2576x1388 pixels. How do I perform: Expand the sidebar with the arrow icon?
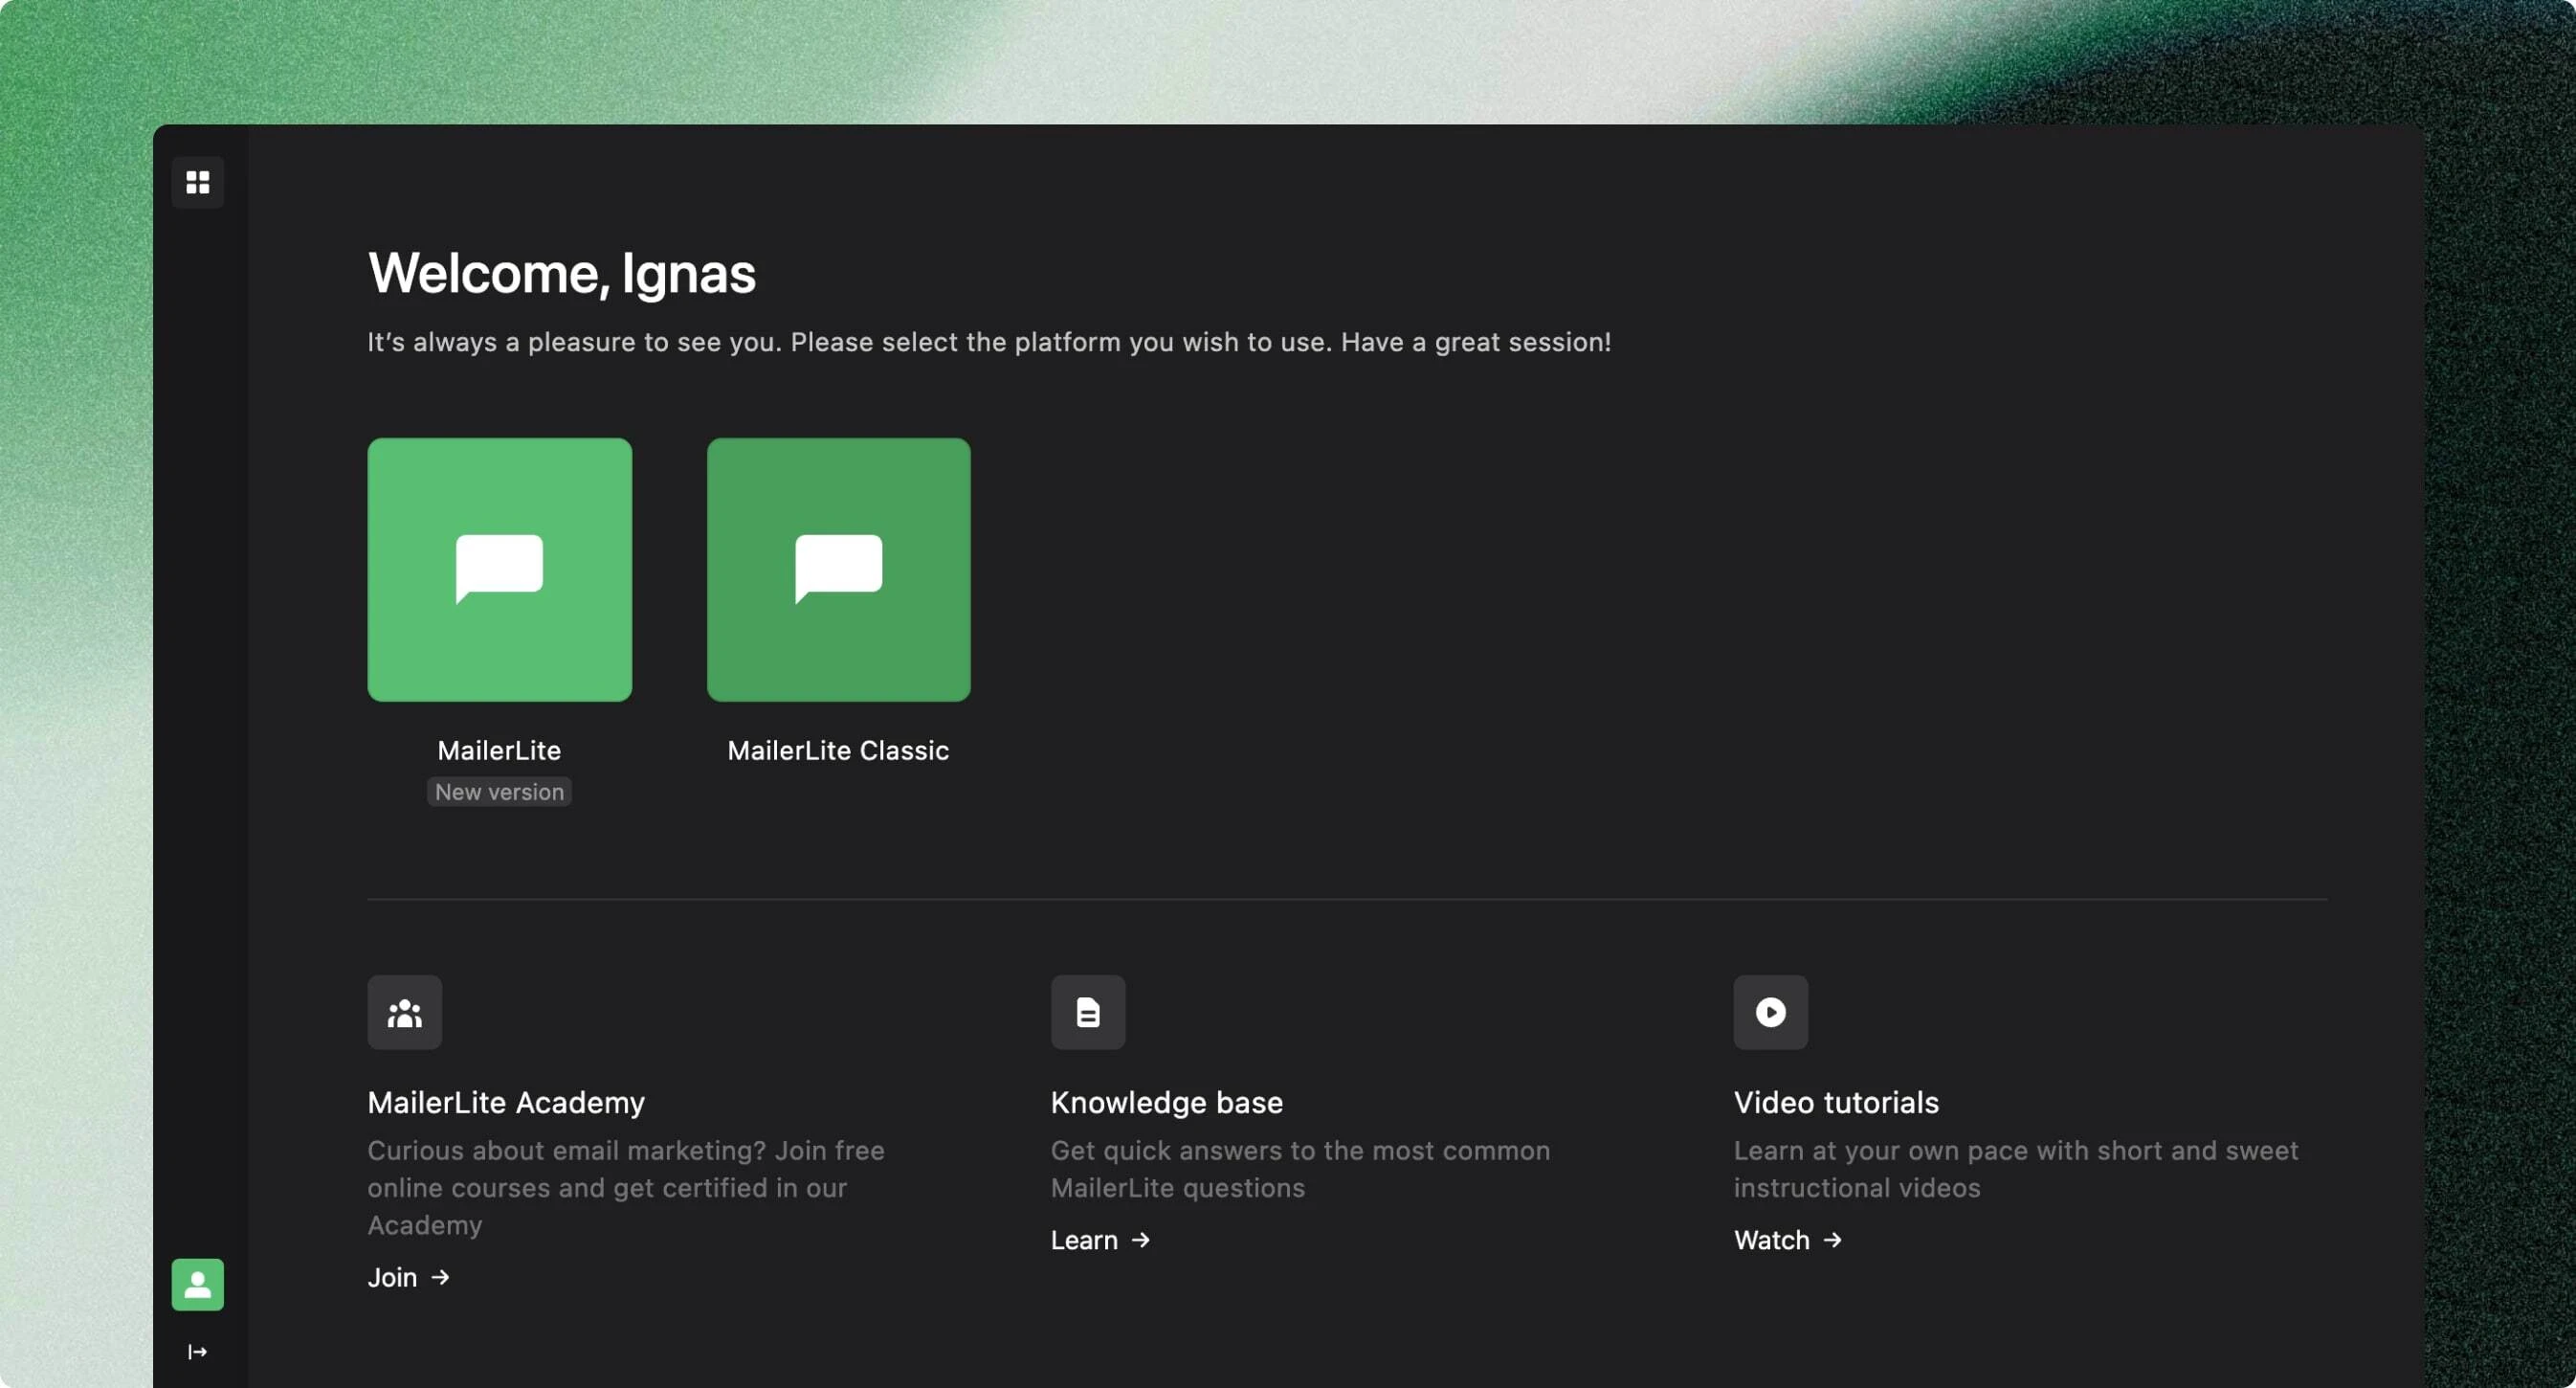point(198,1352)
